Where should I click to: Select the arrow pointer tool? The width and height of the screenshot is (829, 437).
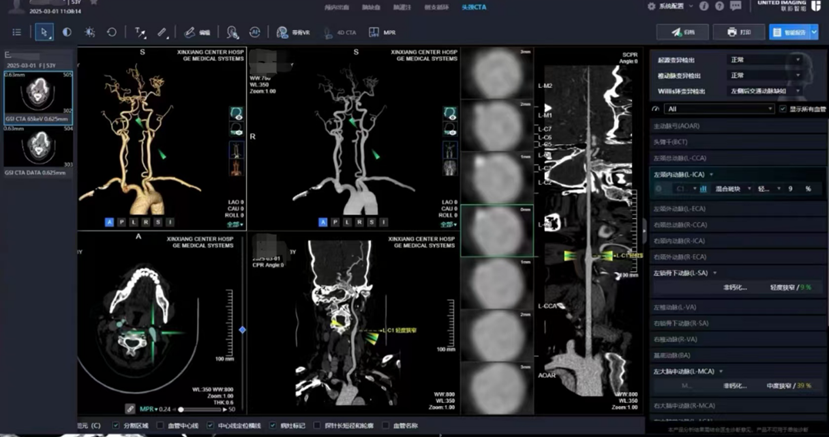point(44,32)
